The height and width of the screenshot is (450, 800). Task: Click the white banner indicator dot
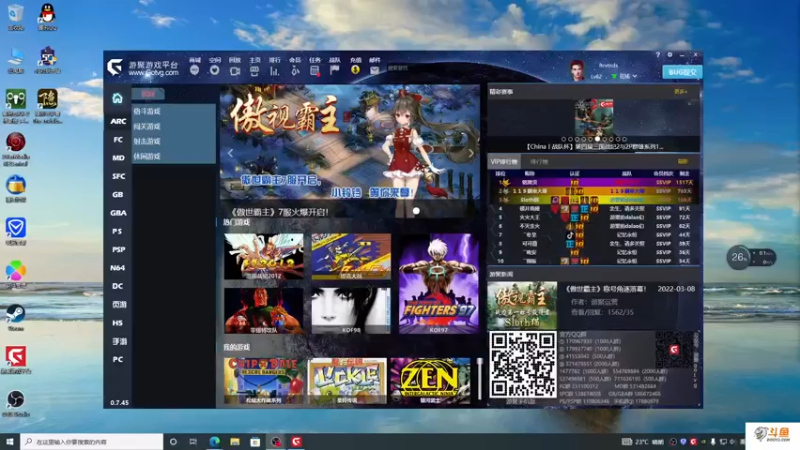416,211
